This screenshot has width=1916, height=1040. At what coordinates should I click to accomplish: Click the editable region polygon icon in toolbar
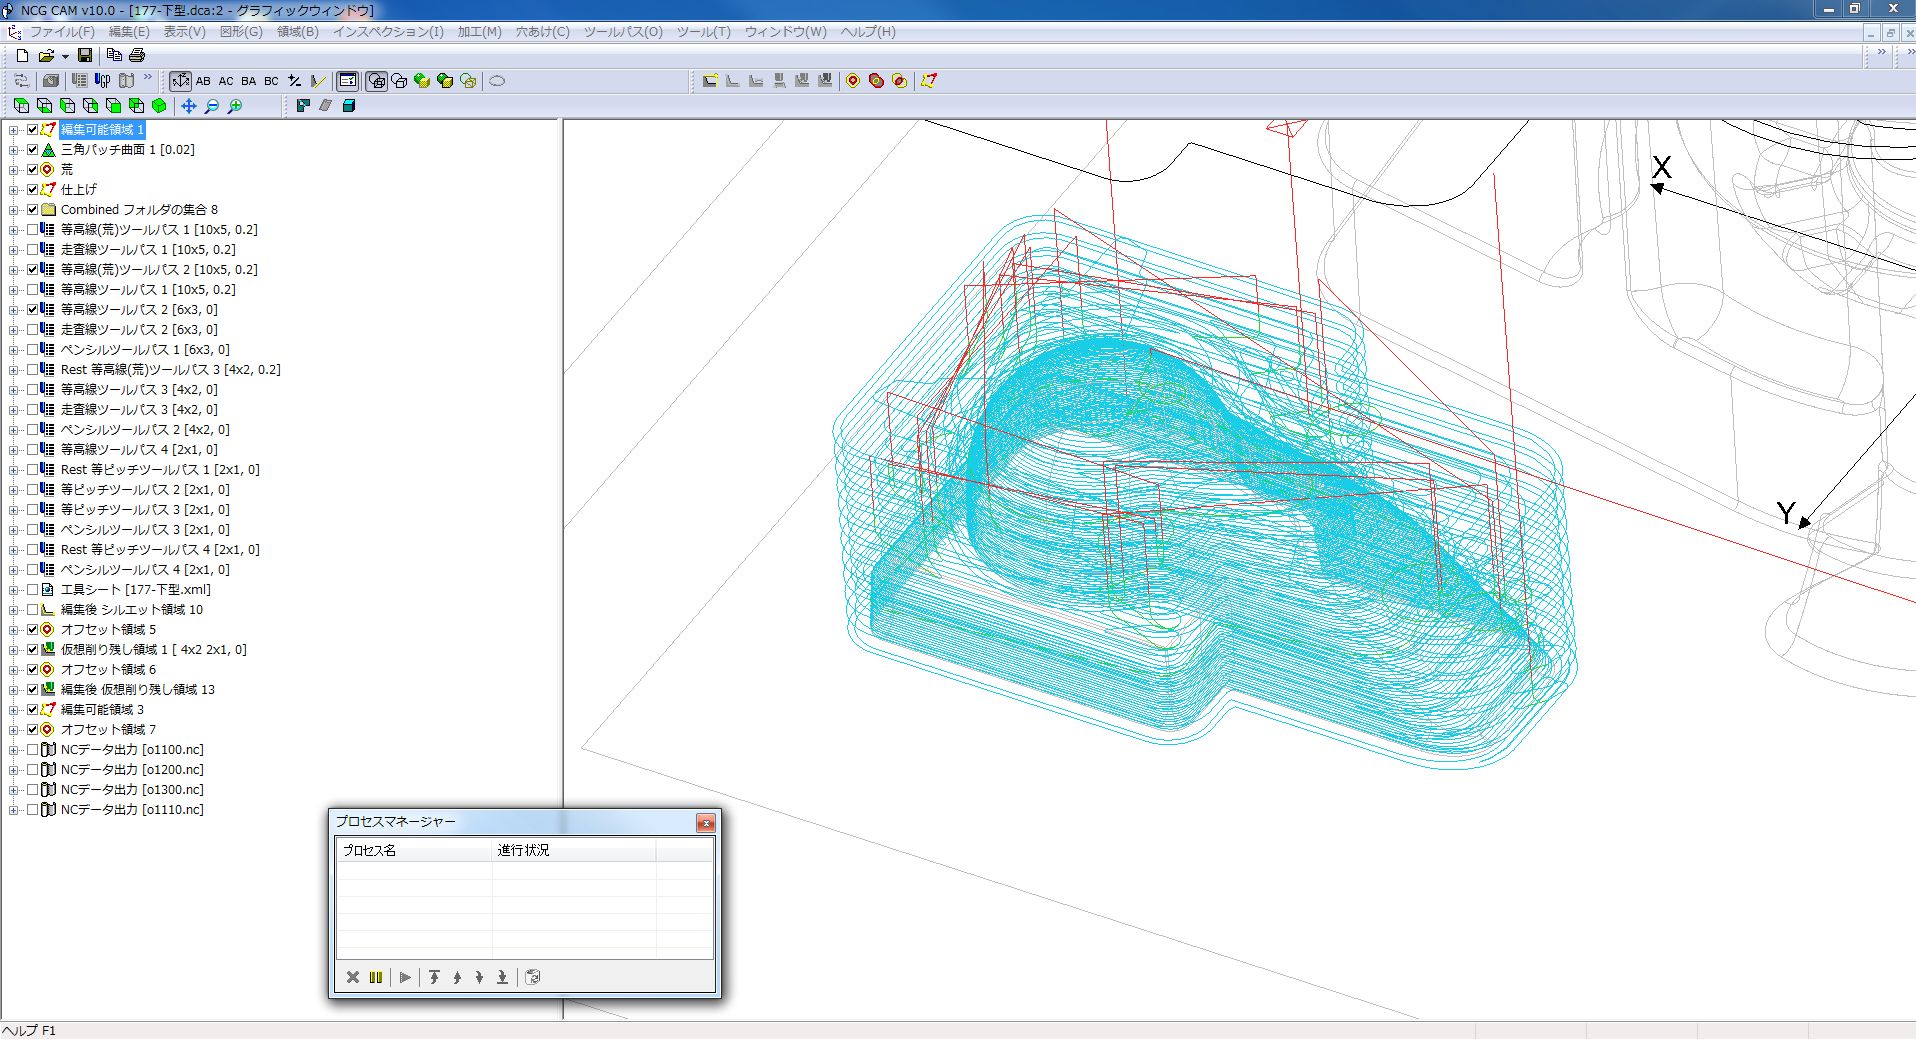[x=929, y=81]
